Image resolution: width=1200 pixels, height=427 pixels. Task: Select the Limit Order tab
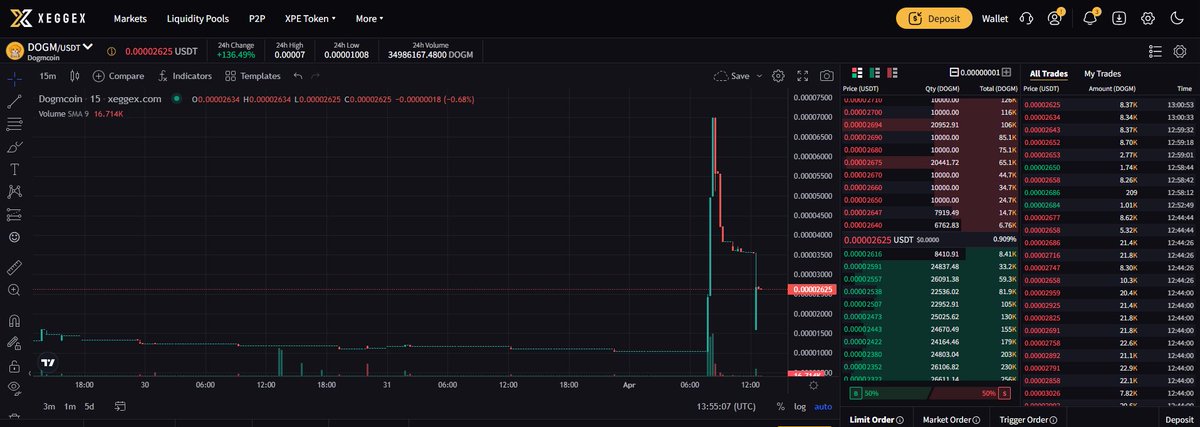(877, 420)
